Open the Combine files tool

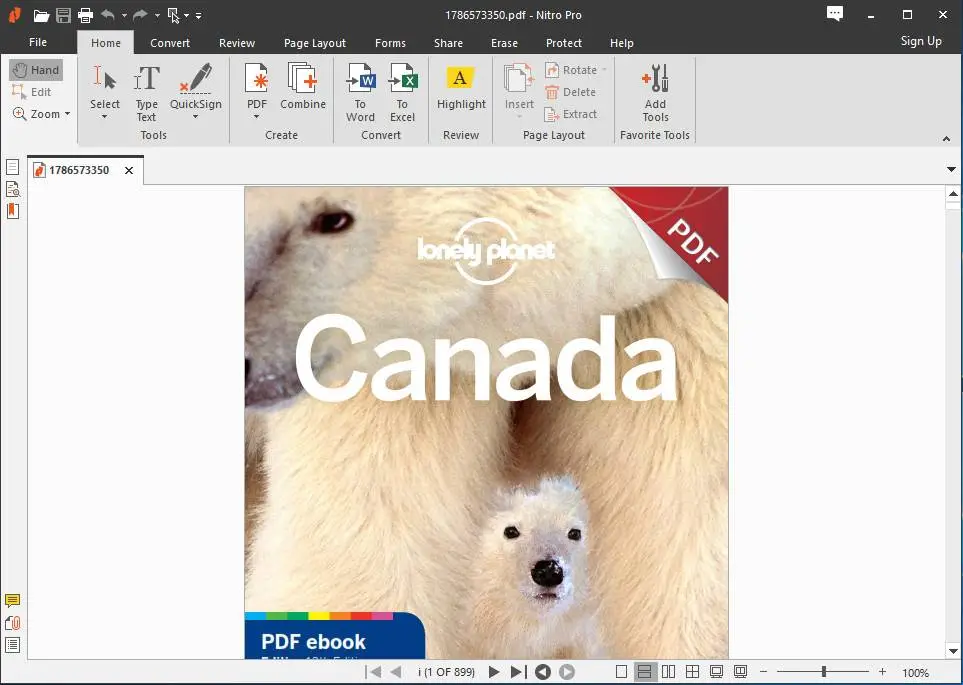pos(303,90)
